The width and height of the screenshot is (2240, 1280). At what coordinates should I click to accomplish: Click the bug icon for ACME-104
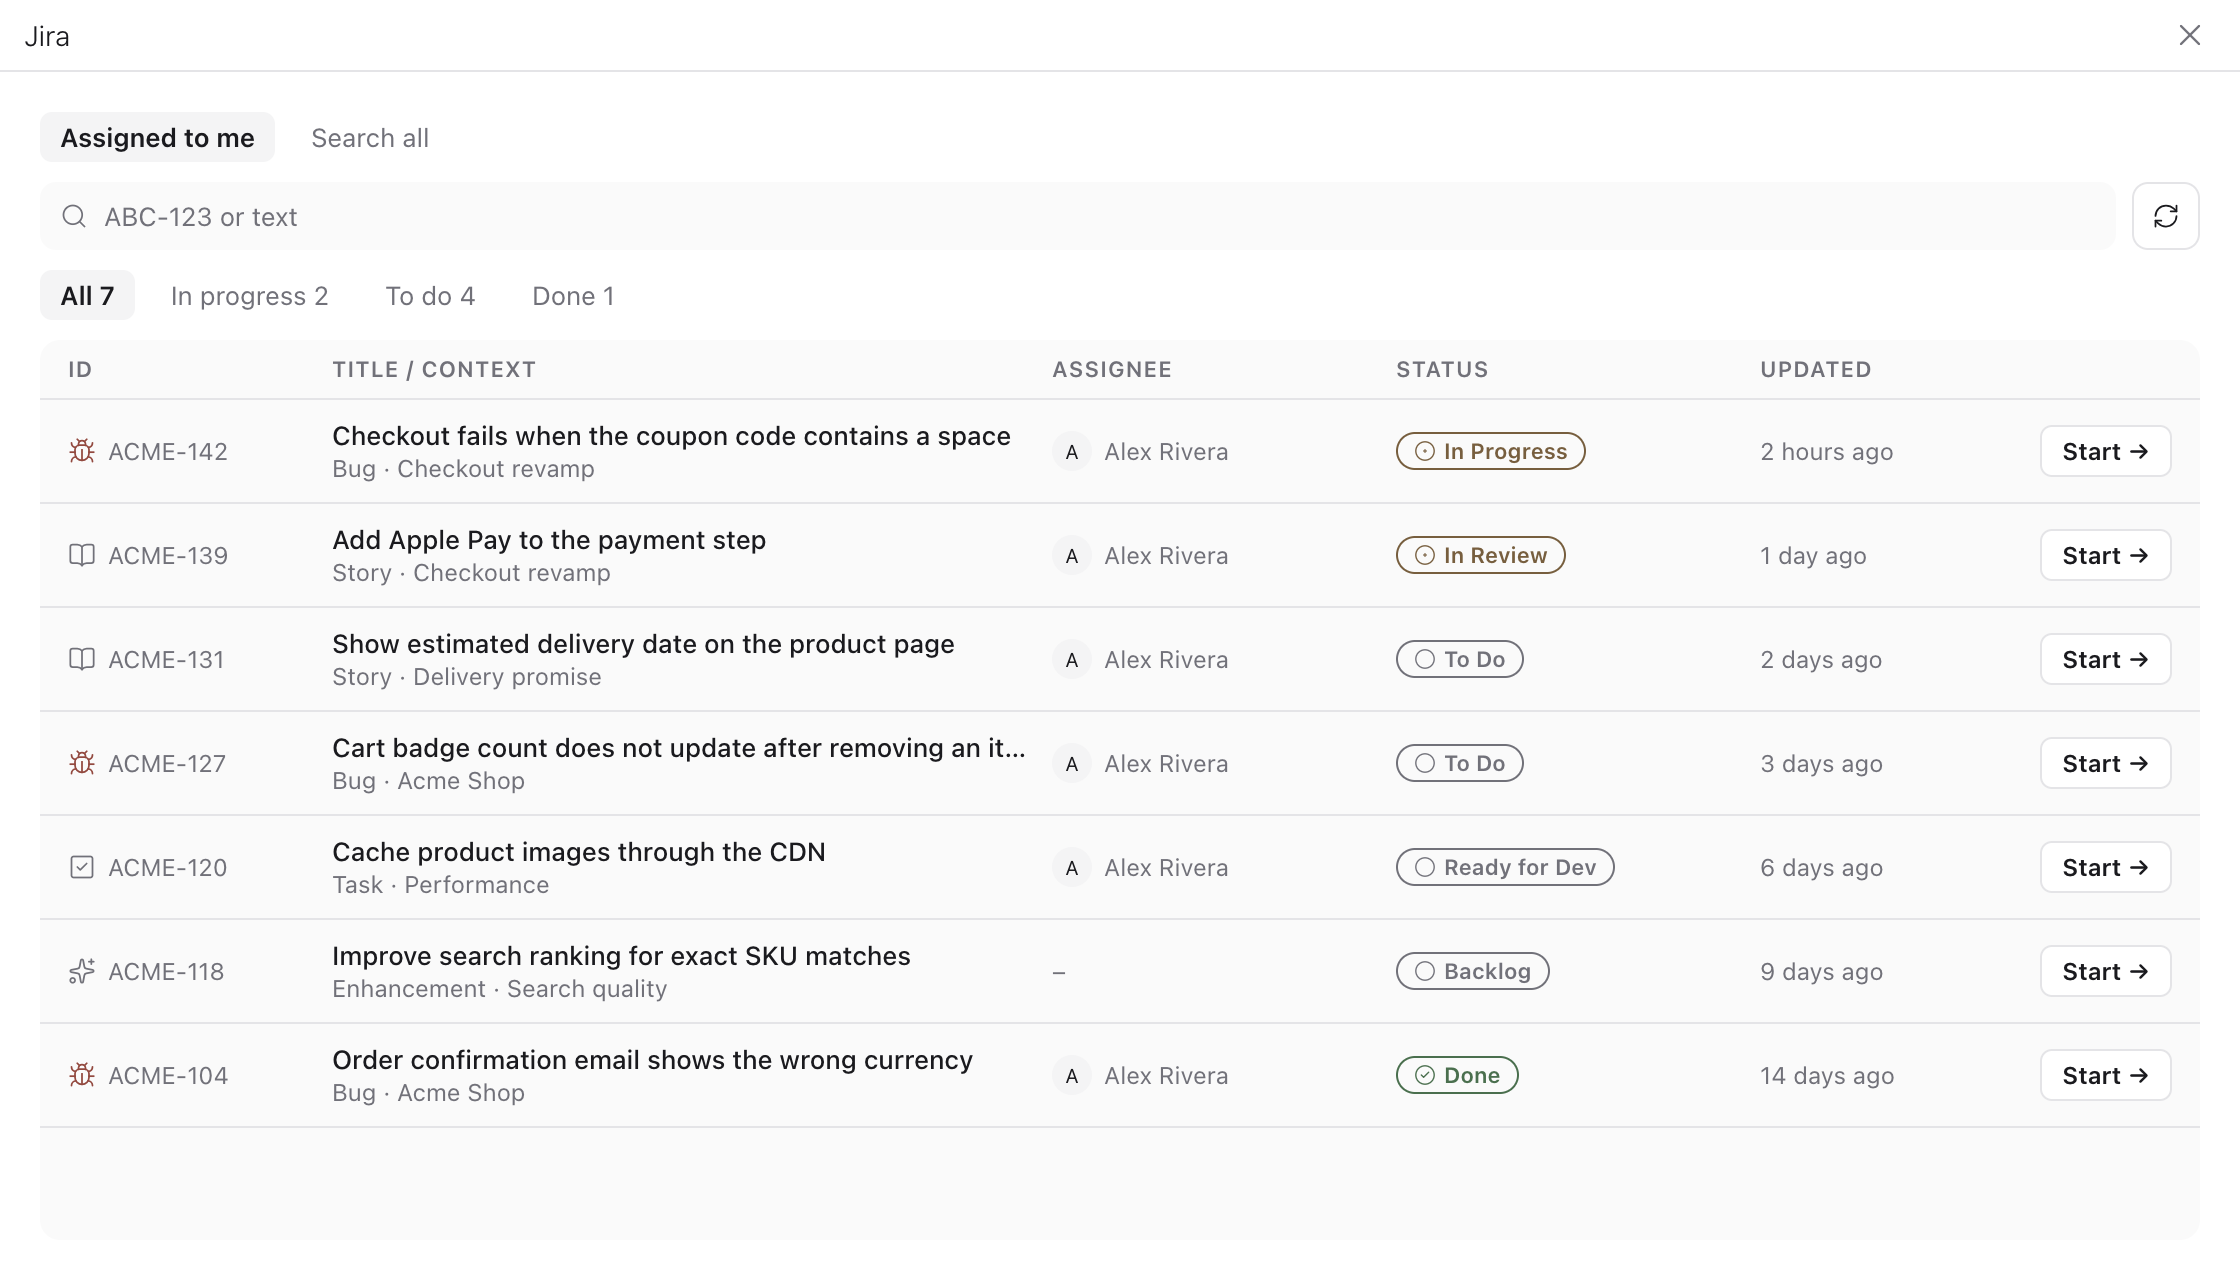pyautogui.click(x=82, y=1075)
